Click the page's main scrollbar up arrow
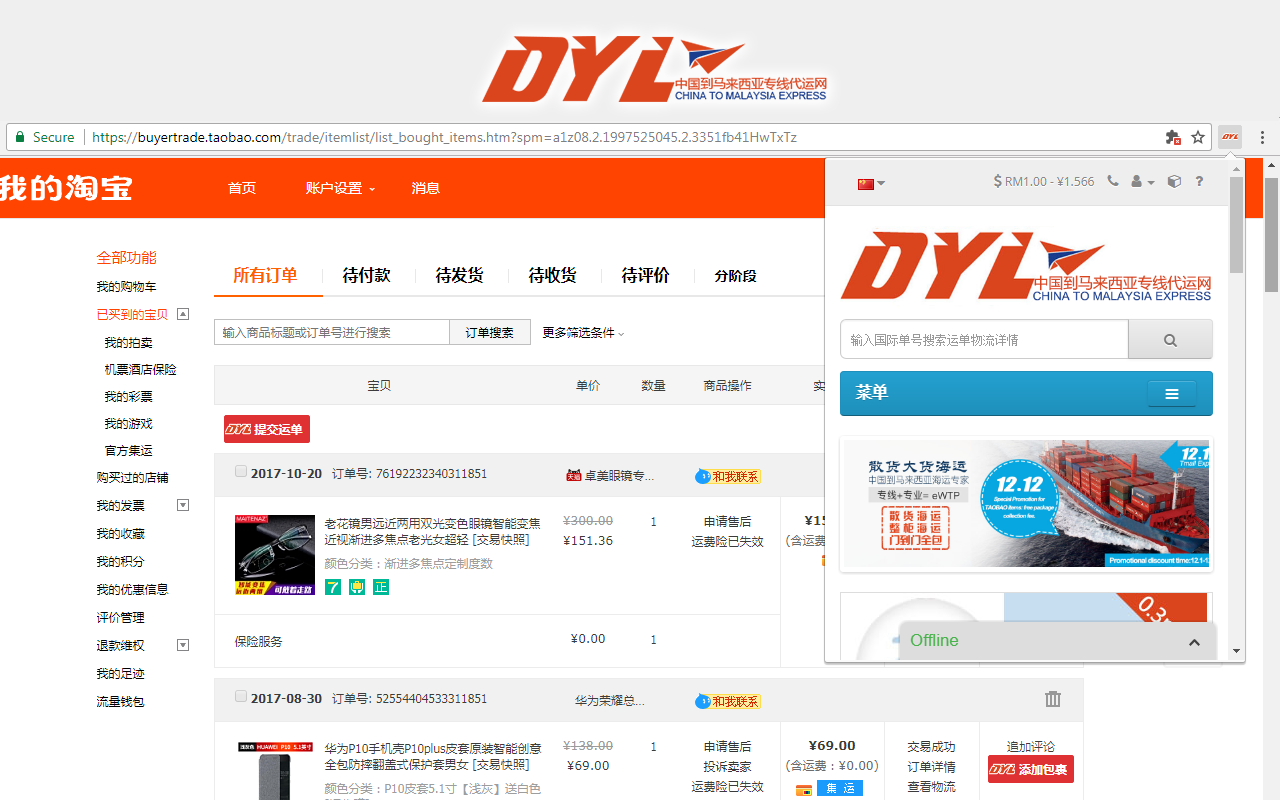The image size is (1280, 800). coord(1272,165)
